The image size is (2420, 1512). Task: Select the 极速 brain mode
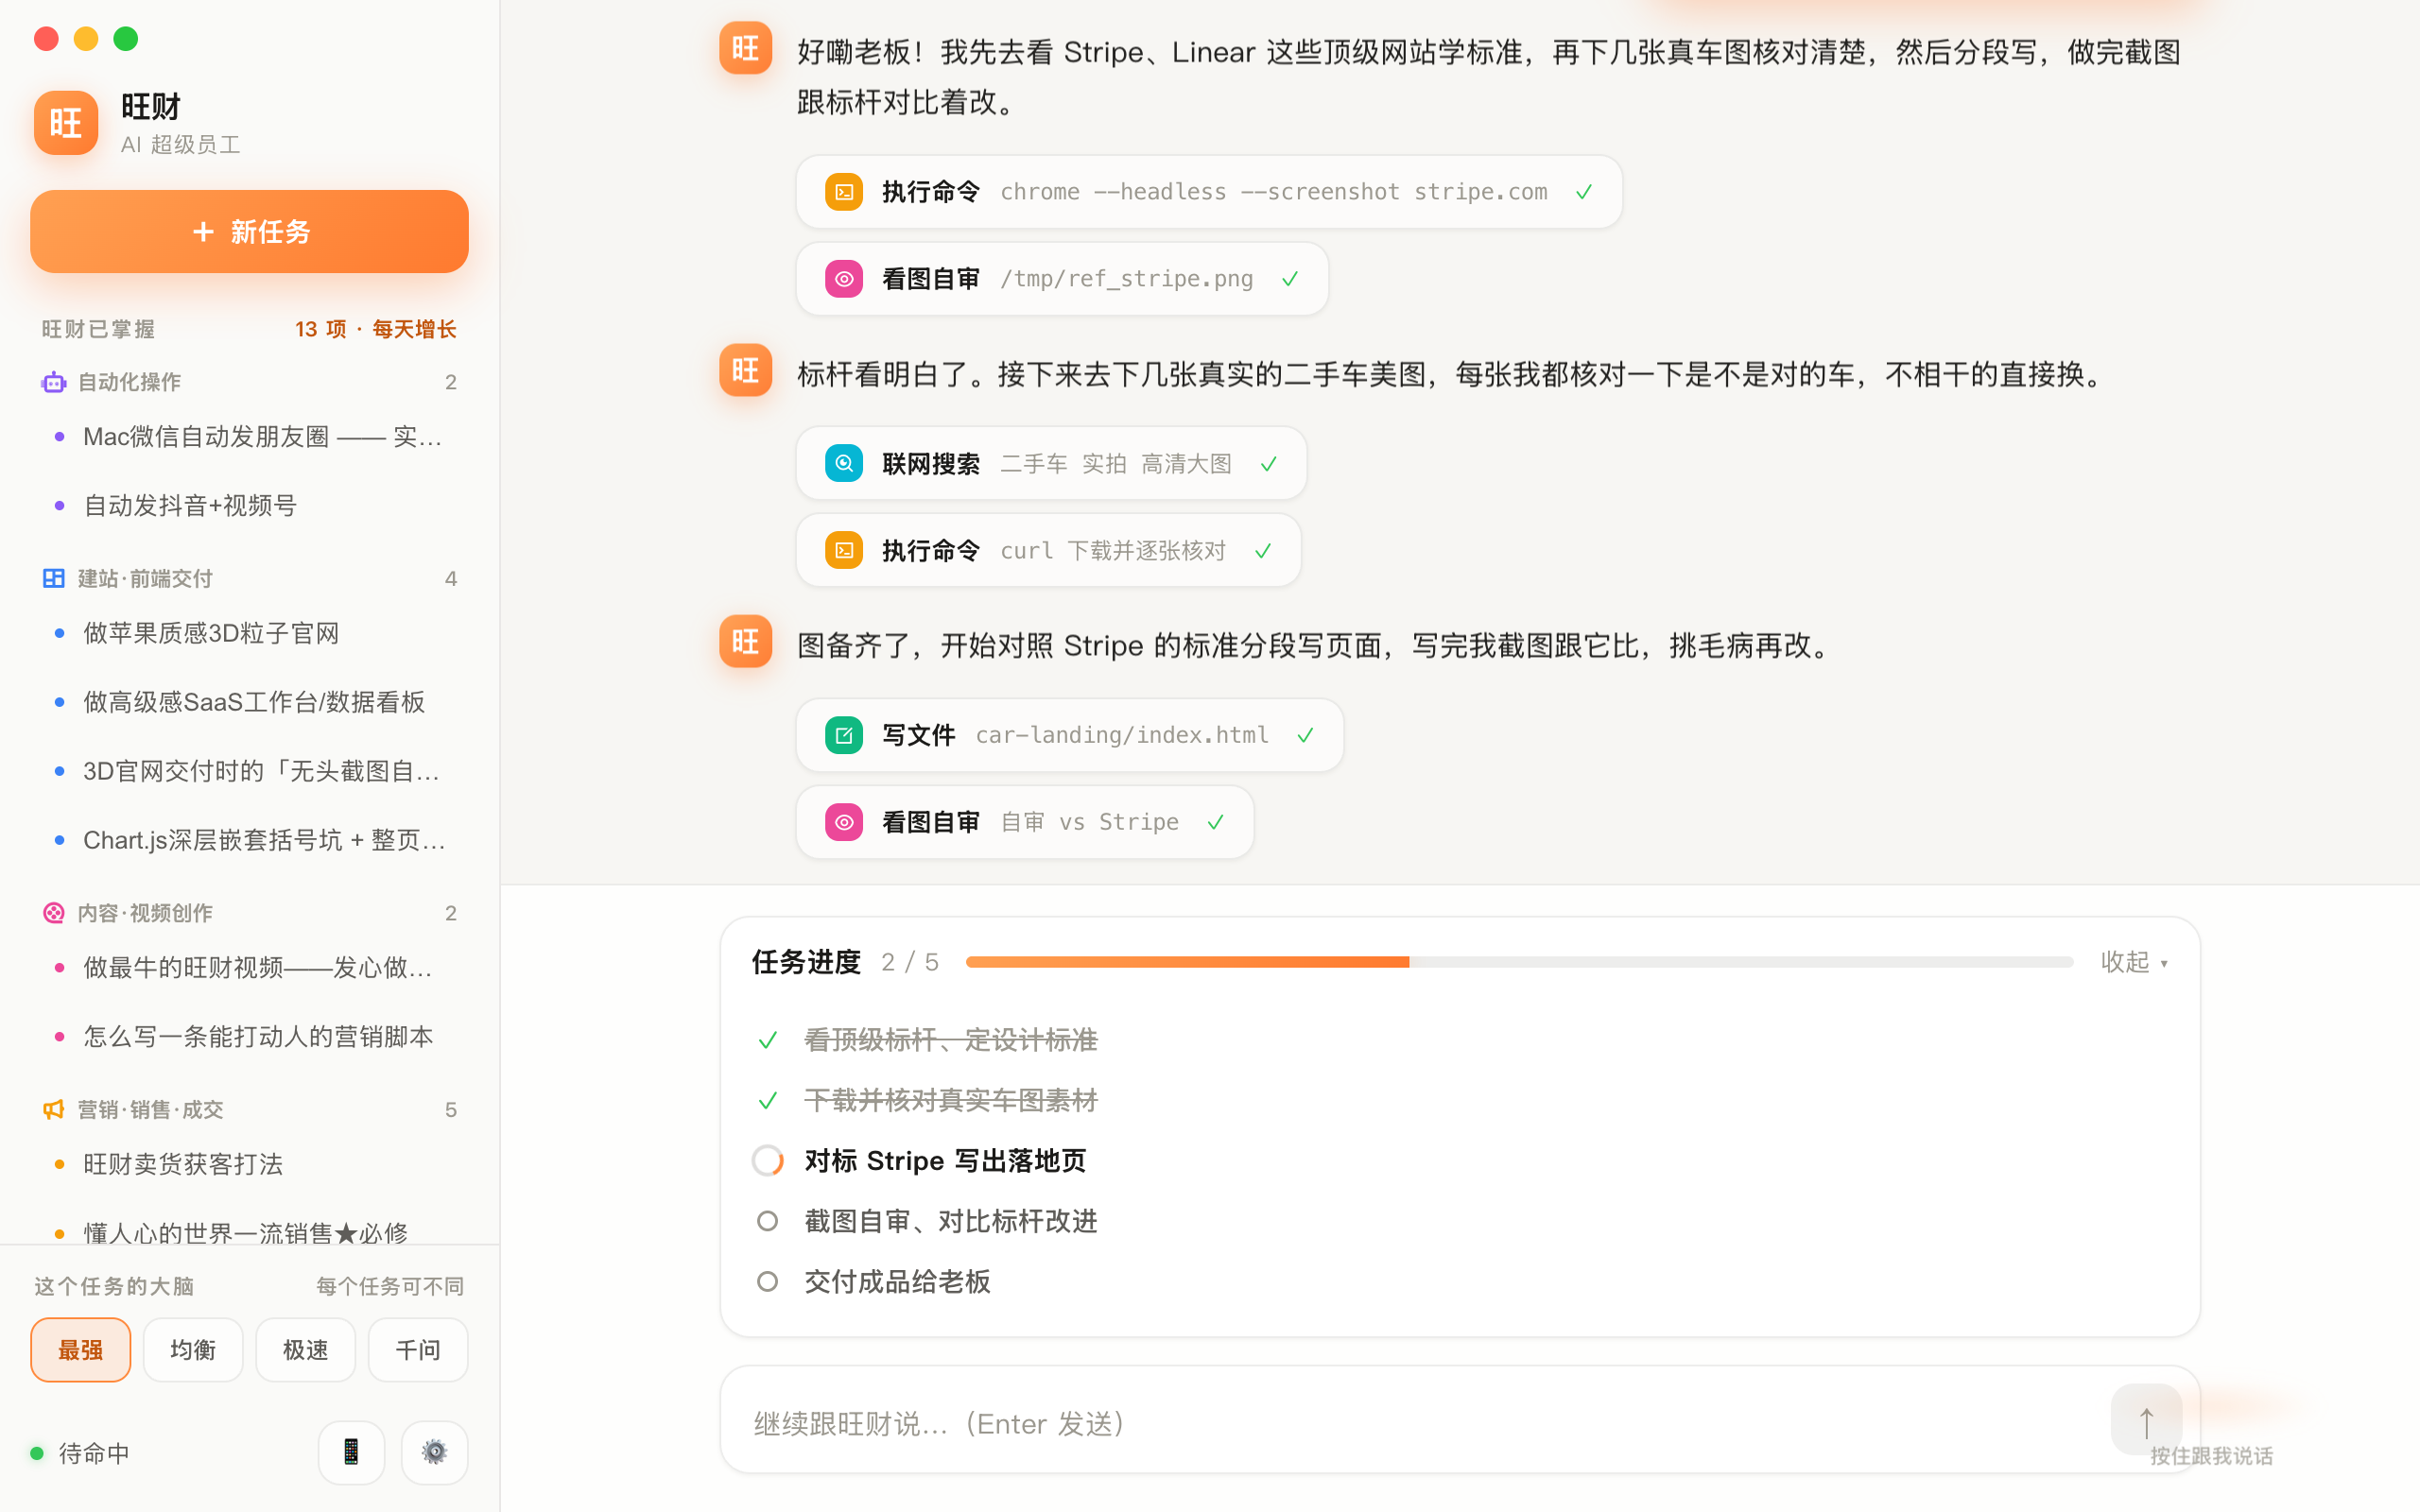pyautogui.click(x=306, y=1350)
